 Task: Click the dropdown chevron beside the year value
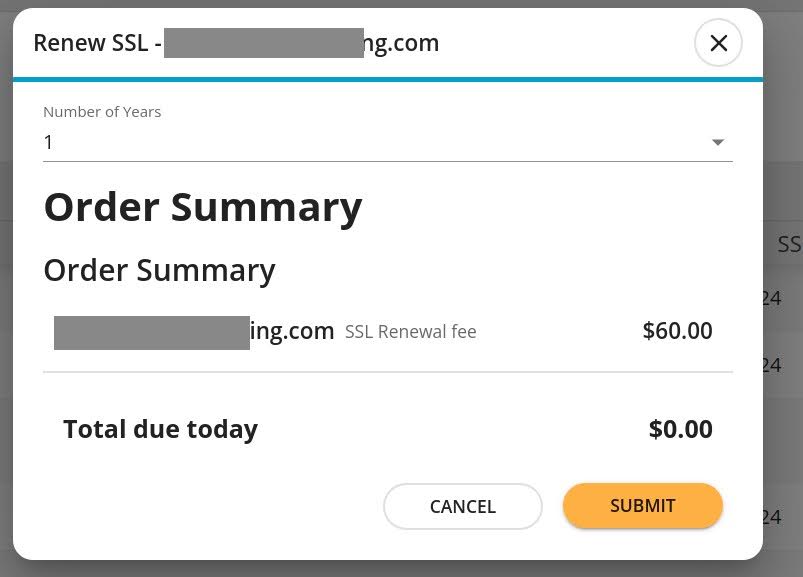[x=717, y=142]
